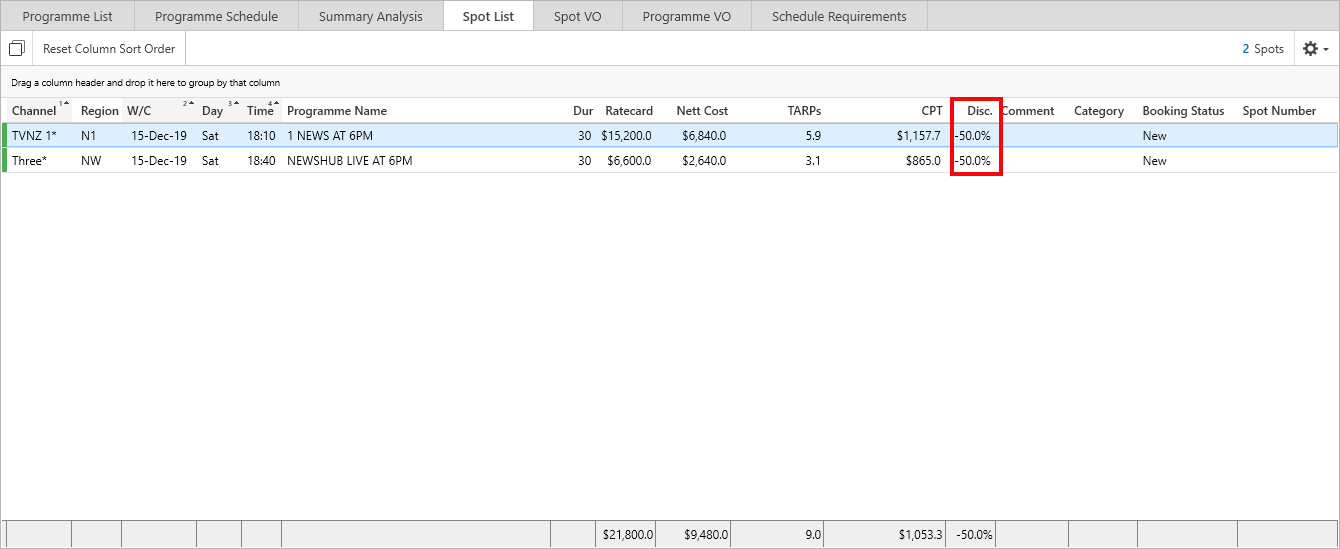Sort by the Category column header
The height and width of the screenshot is (549, 1340).
(x=1099, y=111)
